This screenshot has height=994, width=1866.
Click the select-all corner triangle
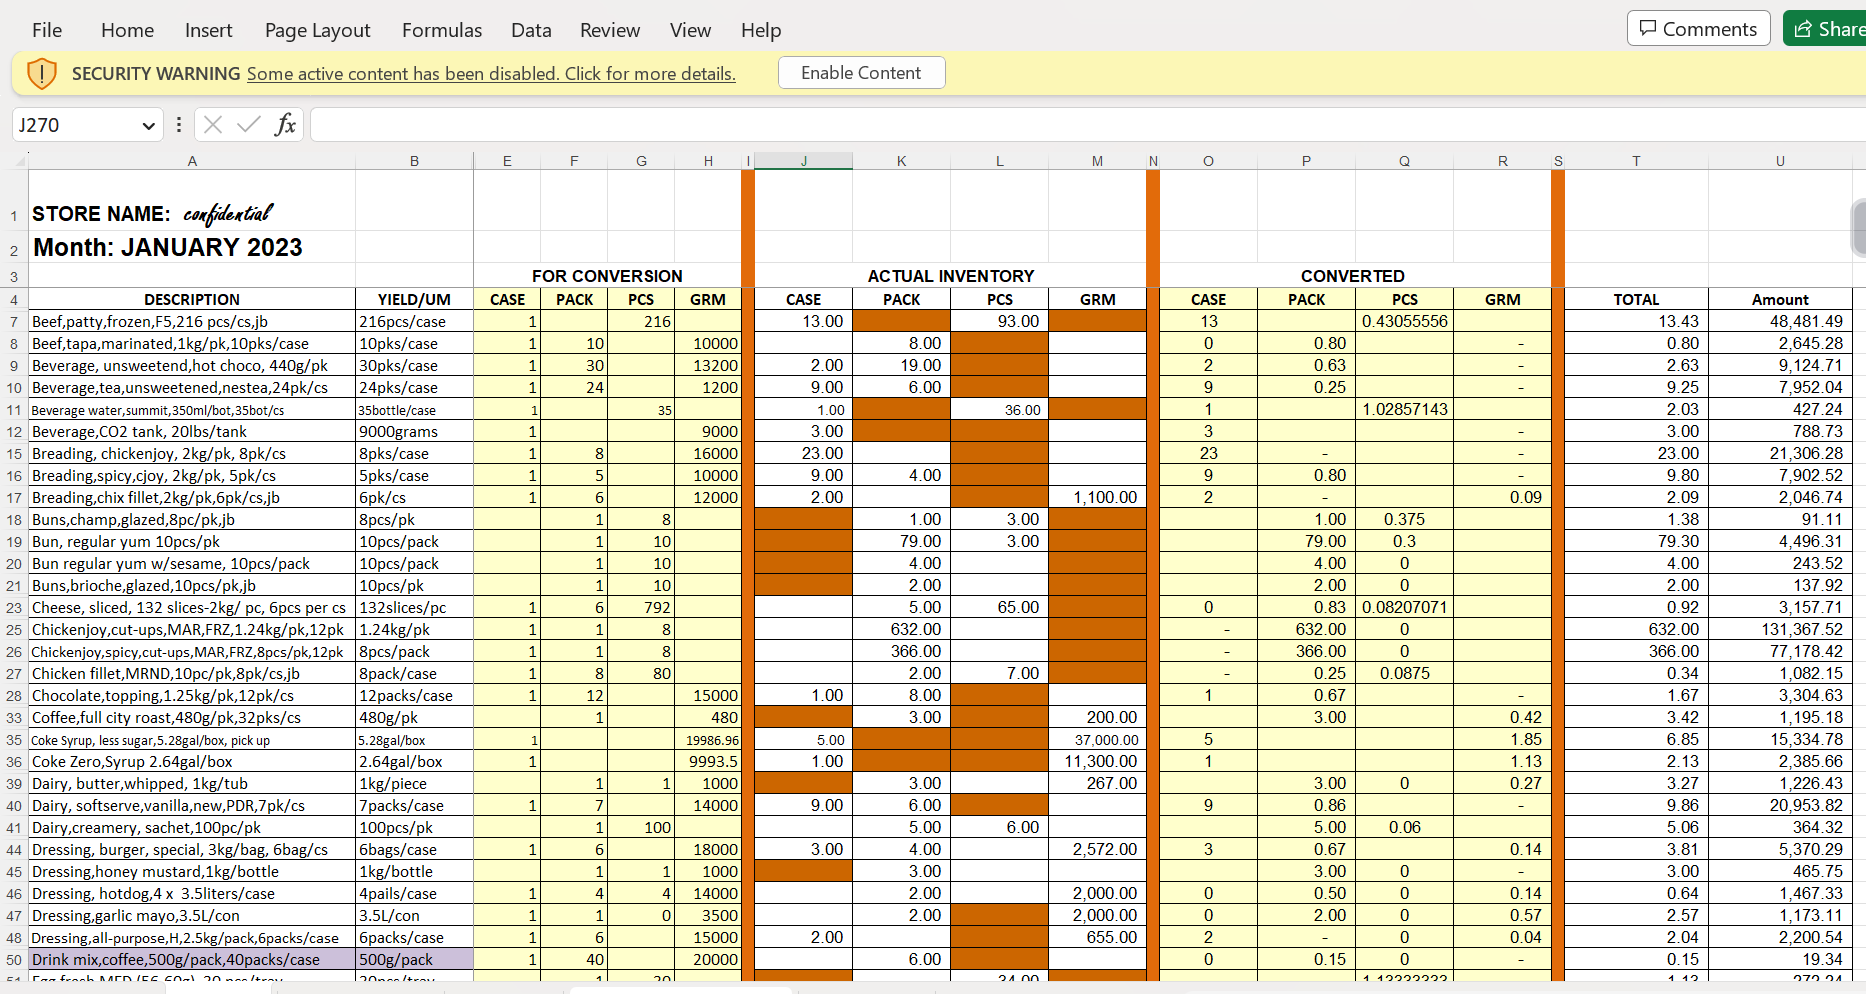point(20,161)
